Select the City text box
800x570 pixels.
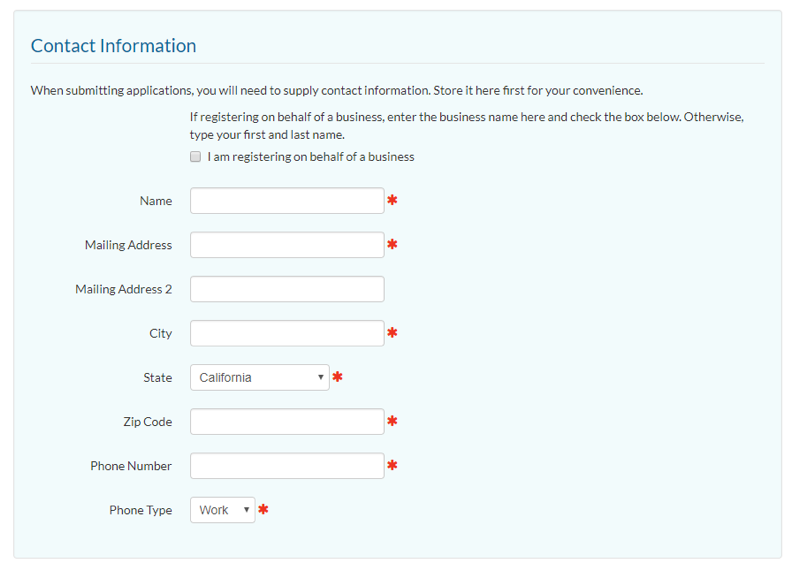pyautogui.click(x=287, y=333)
